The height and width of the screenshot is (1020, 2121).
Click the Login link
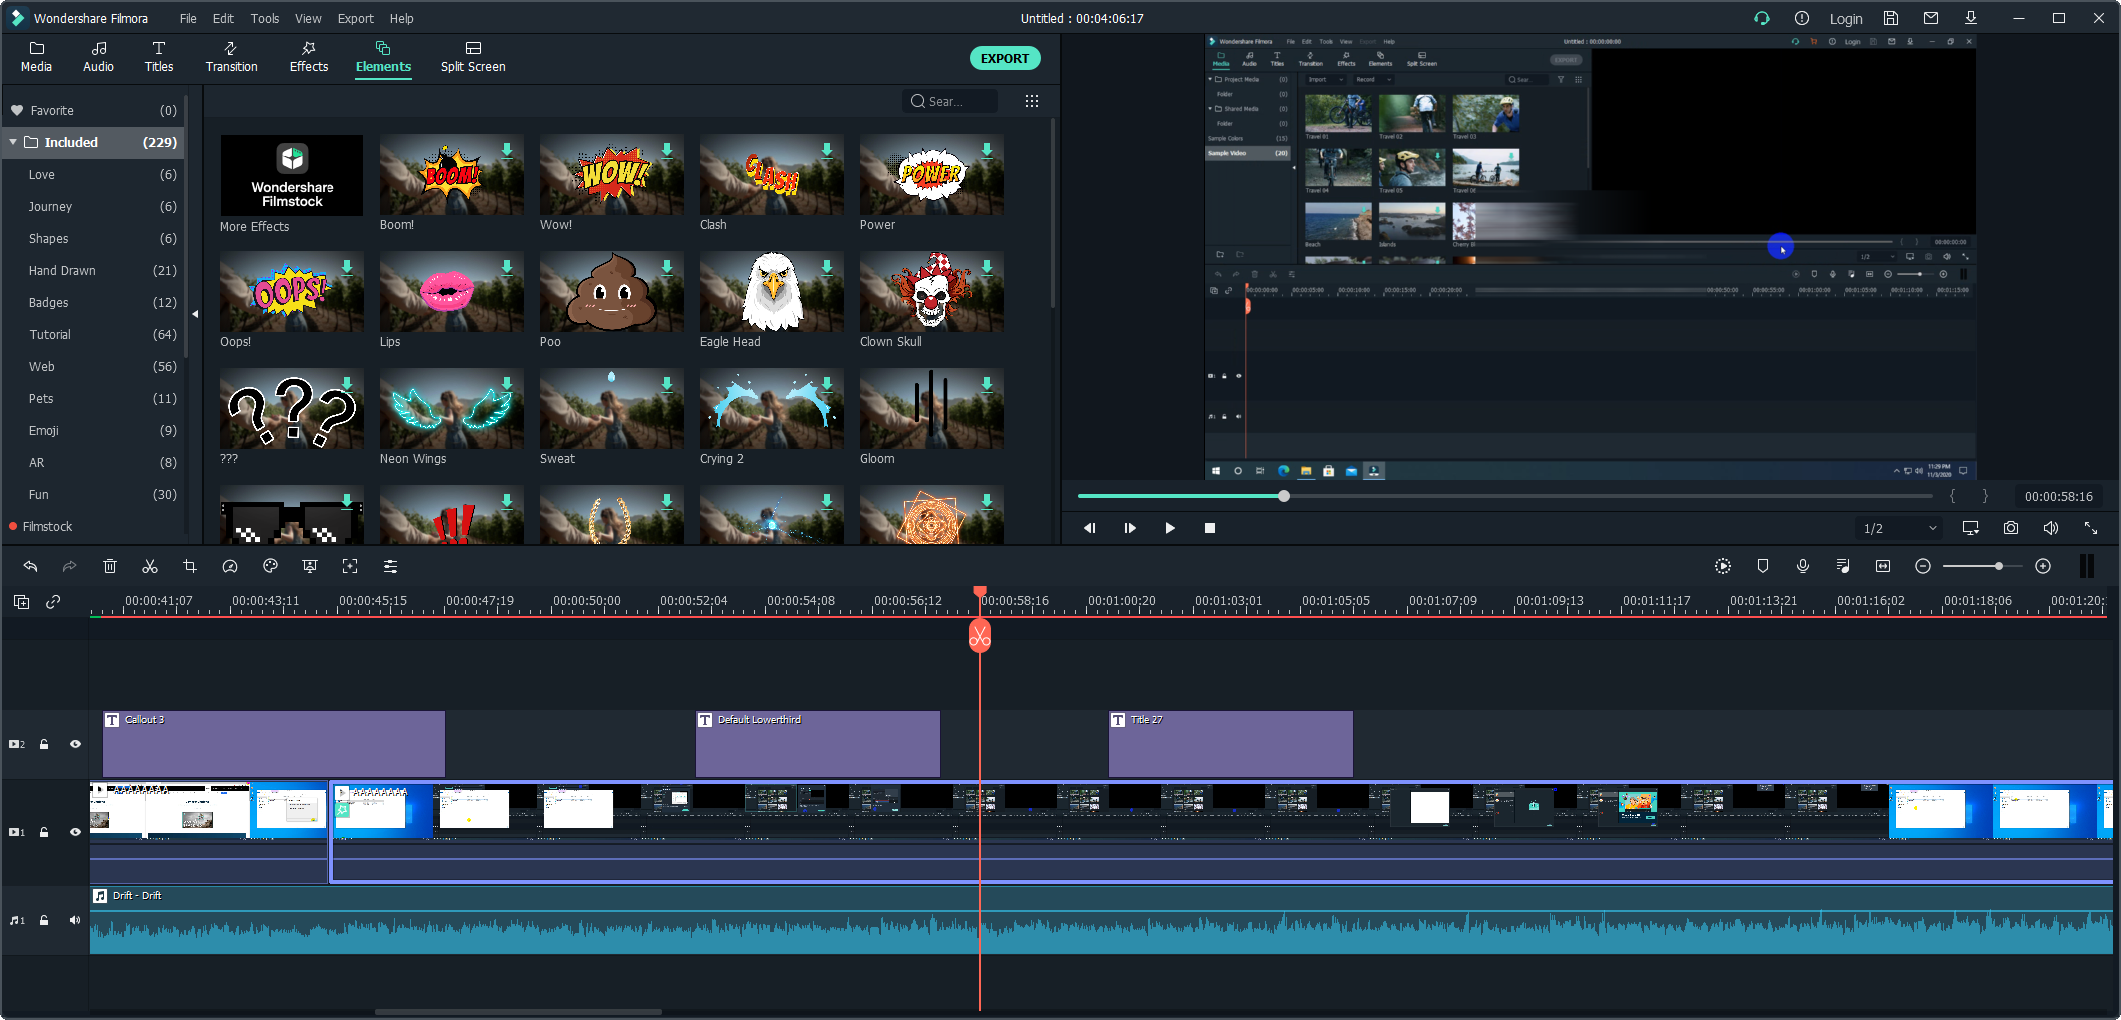1845,18
